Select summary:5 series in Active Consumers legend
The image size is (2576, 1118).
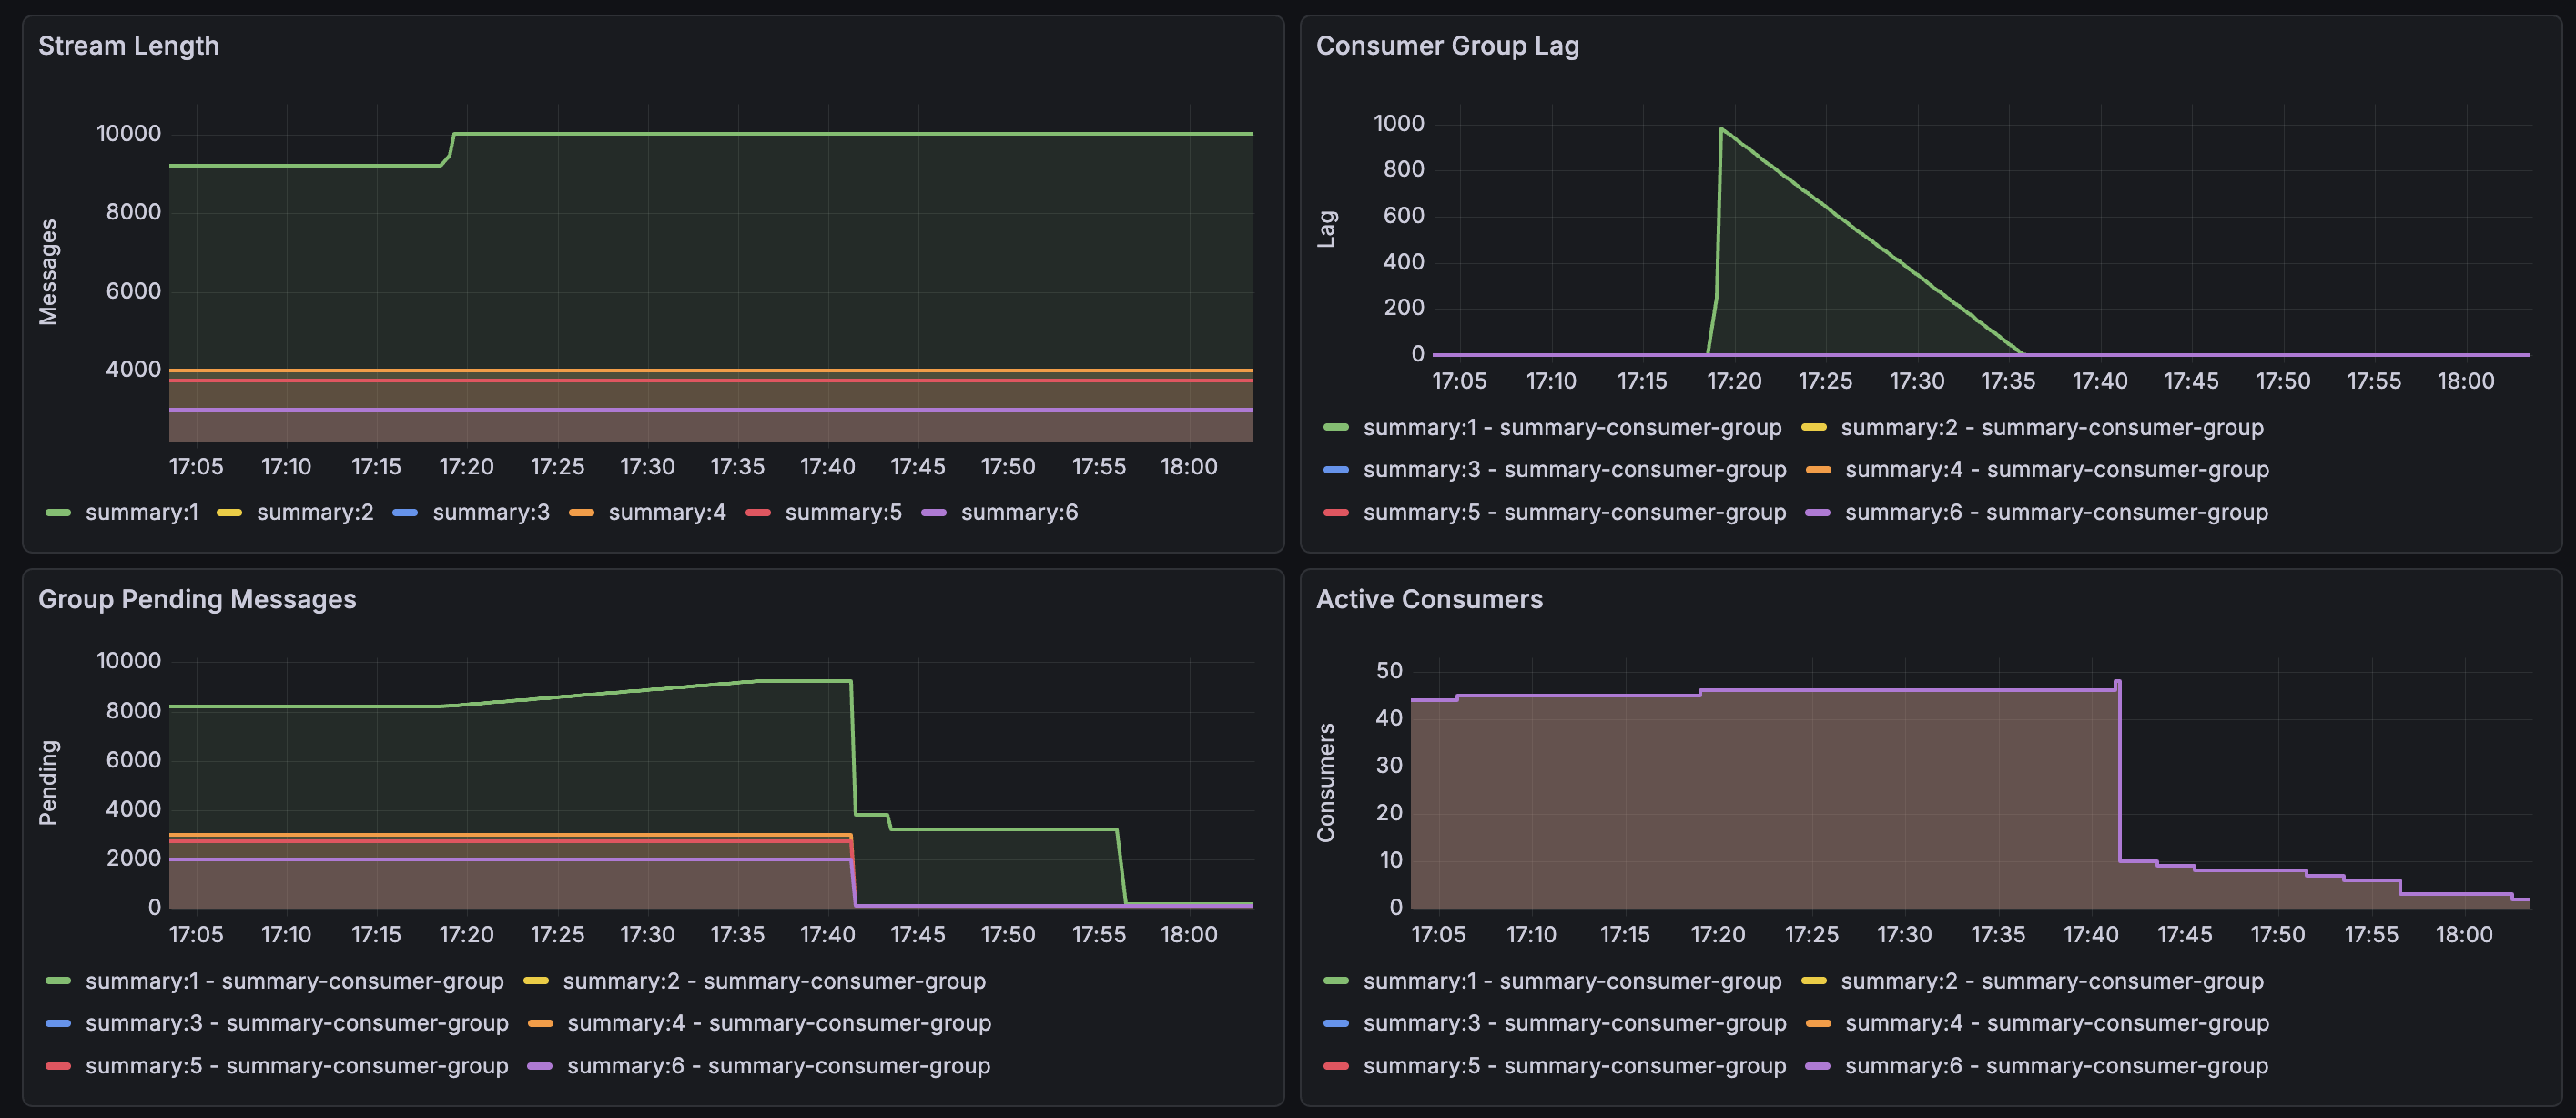(x=1574, y=1066)
